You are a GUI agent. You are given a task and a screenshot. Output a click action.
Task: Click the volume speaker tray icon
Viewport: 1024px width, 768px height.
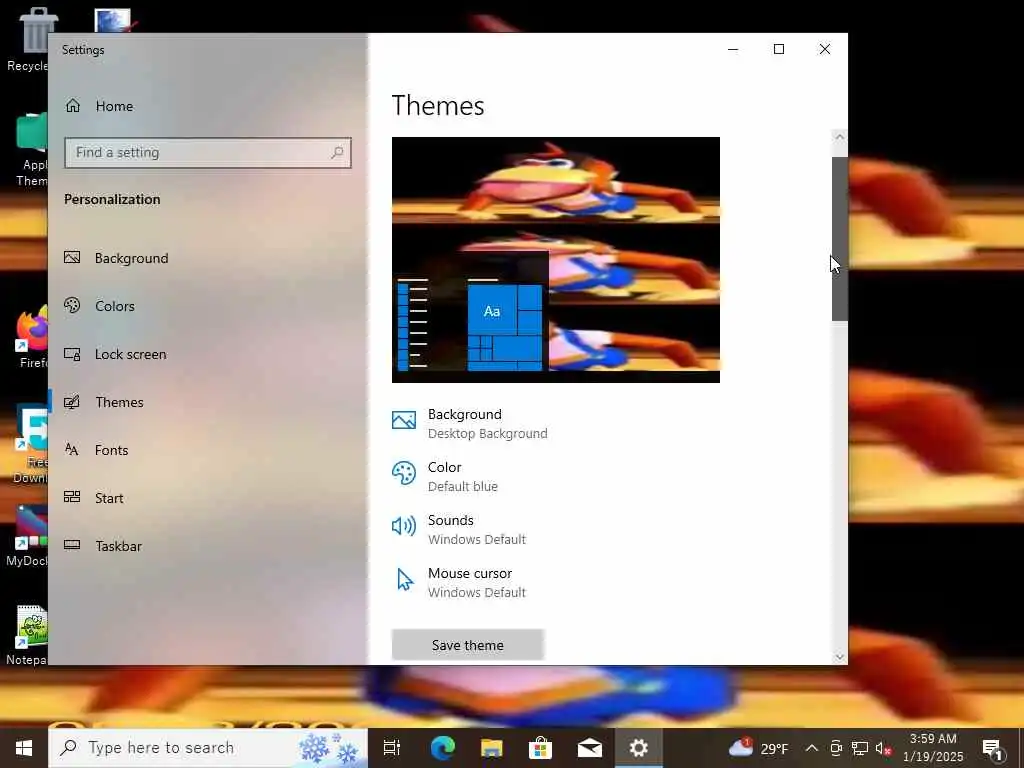883,748
